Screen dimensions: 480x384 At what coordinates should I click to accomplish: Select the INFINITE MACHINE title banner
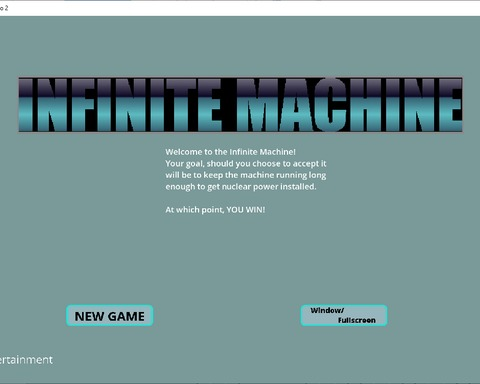click(x=240, y=105)
